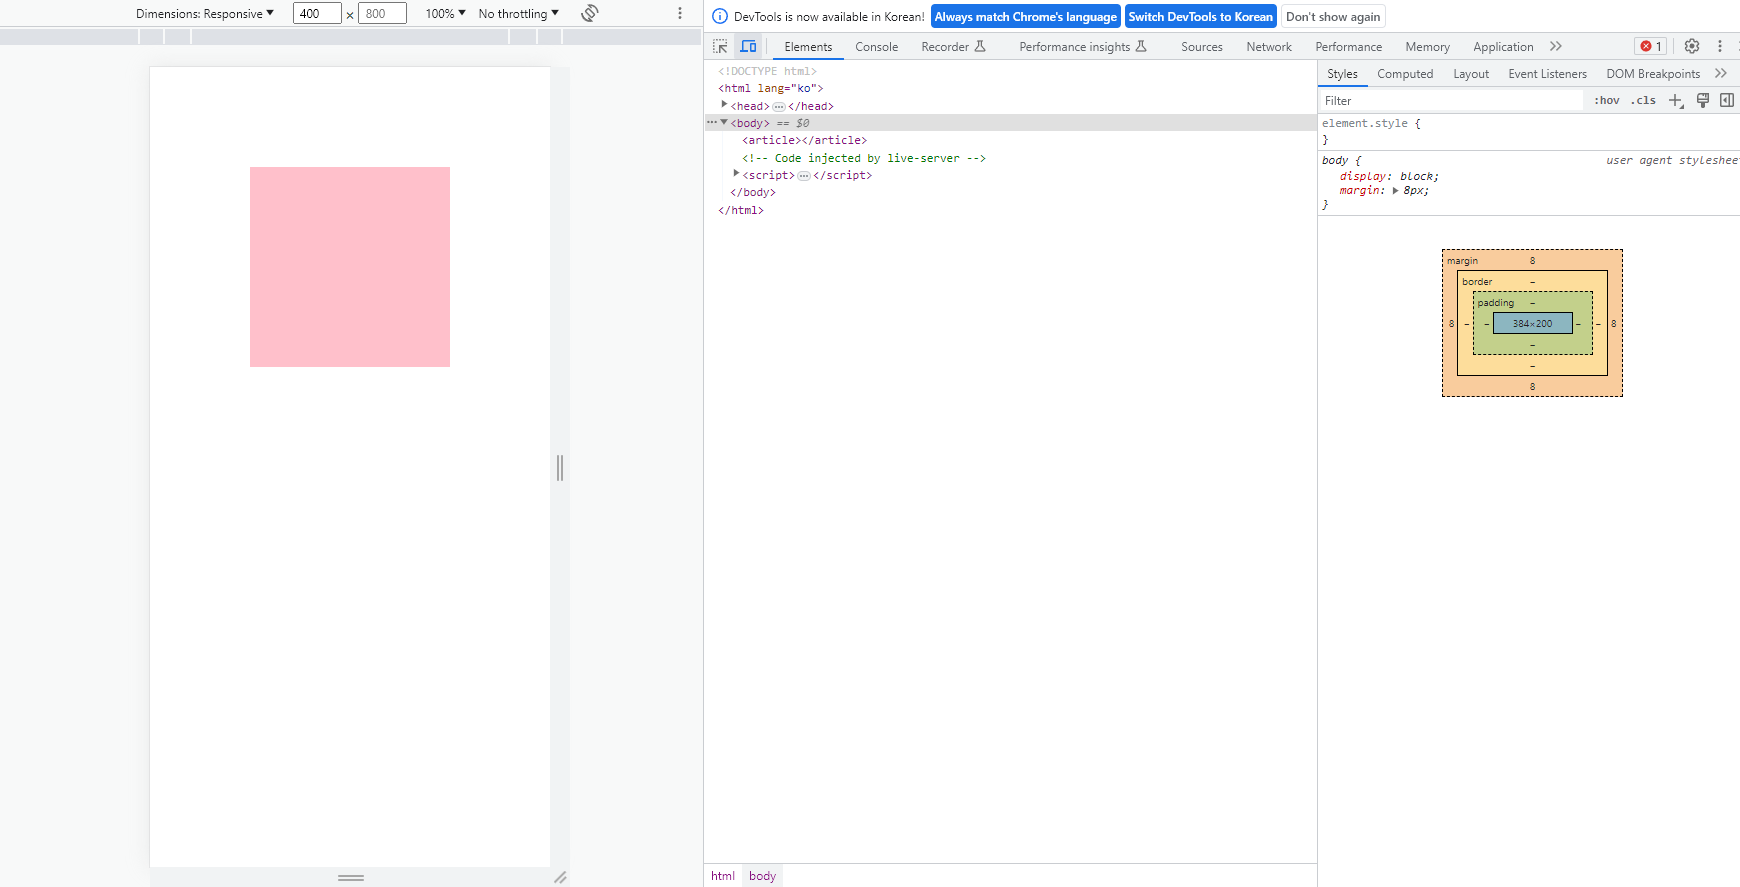Expand the script element node

point(736,173)
